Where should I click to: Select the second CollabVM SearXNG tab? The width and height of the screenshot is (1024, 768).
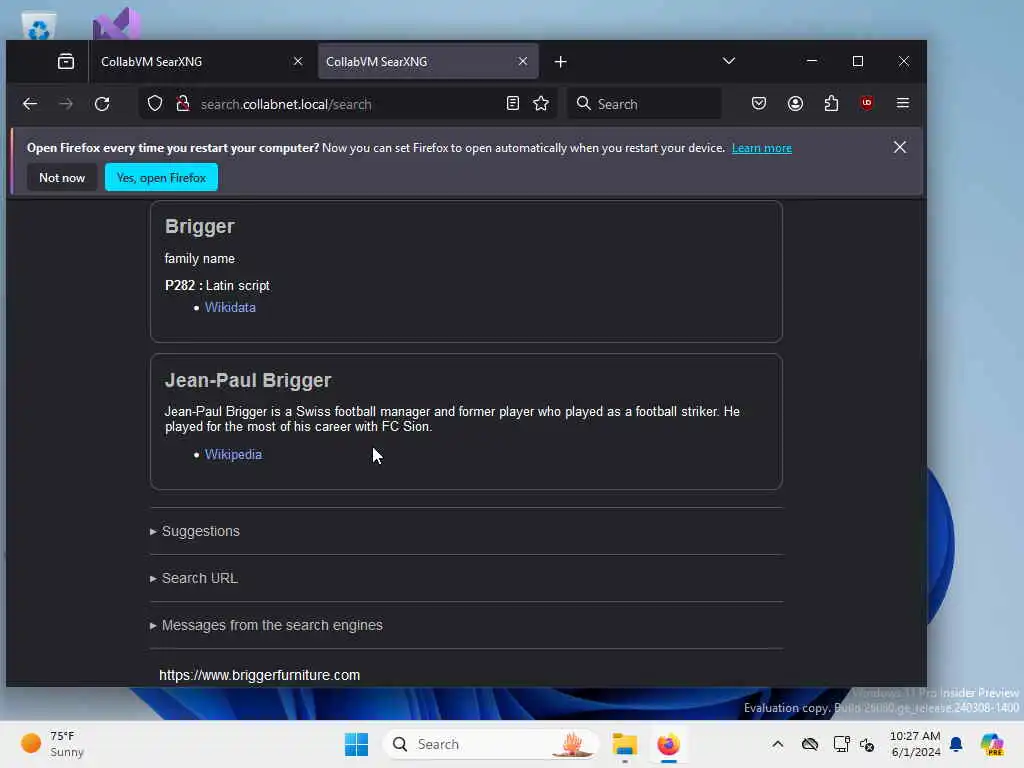[428, 61]
